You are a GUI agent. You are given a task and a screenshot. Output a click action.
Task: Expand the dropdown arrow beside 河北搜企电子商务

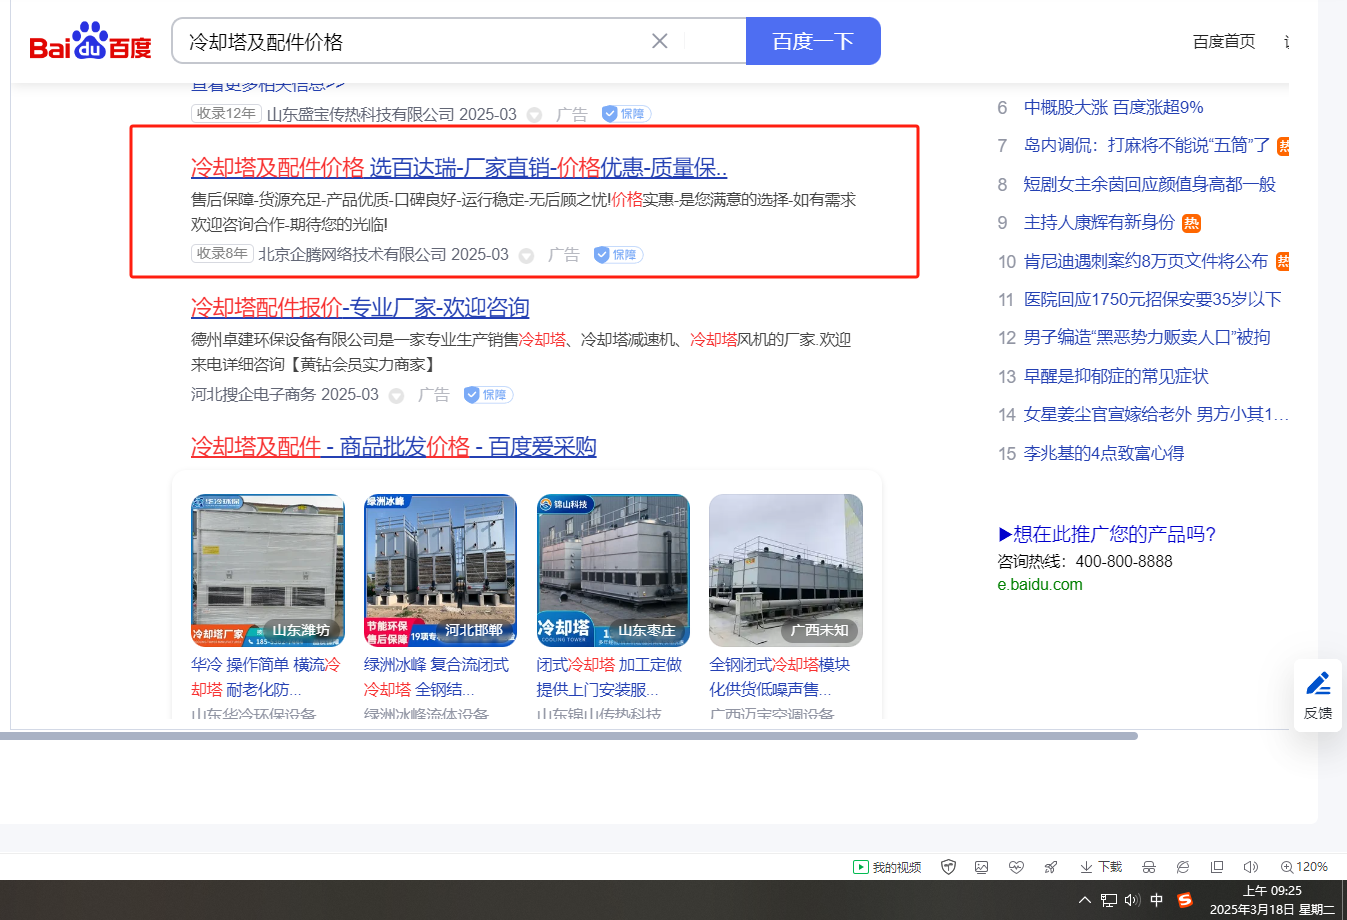point(396,395)
